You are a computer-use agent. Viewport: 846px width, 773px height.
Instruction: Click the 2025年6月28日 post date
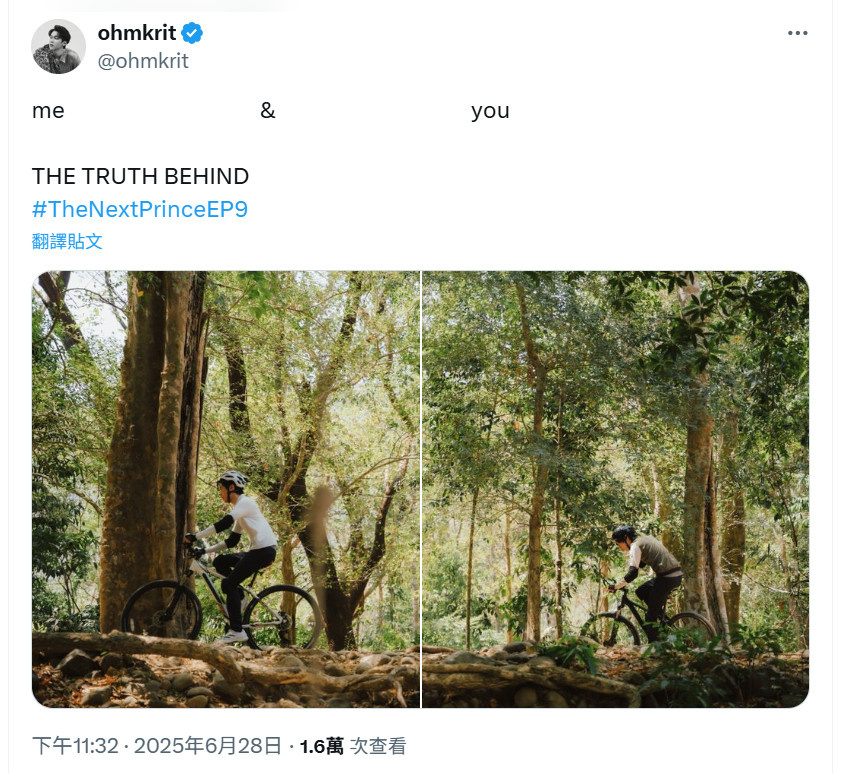click(208, 746)
